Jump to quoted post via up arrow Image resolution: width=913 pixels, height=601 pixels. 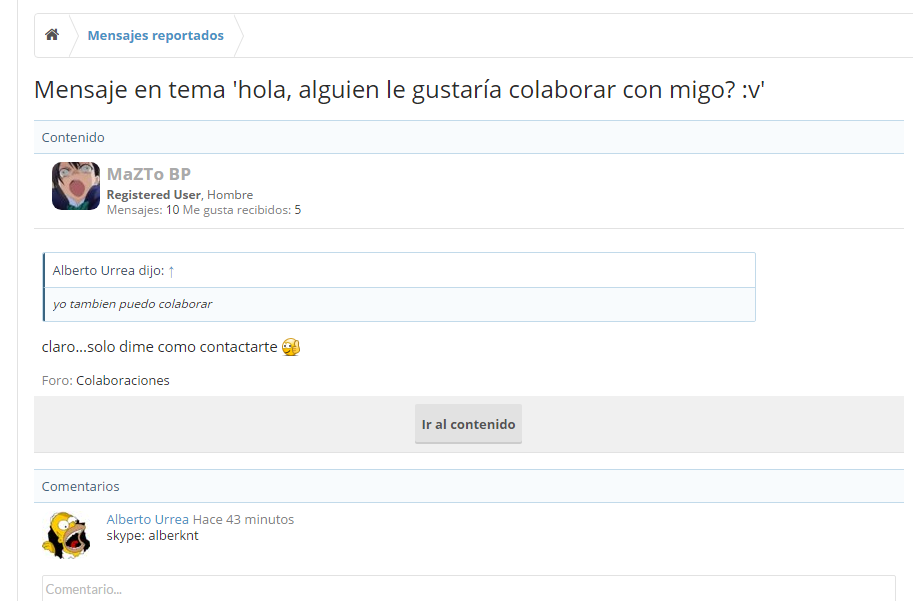[x=171, y=271]
